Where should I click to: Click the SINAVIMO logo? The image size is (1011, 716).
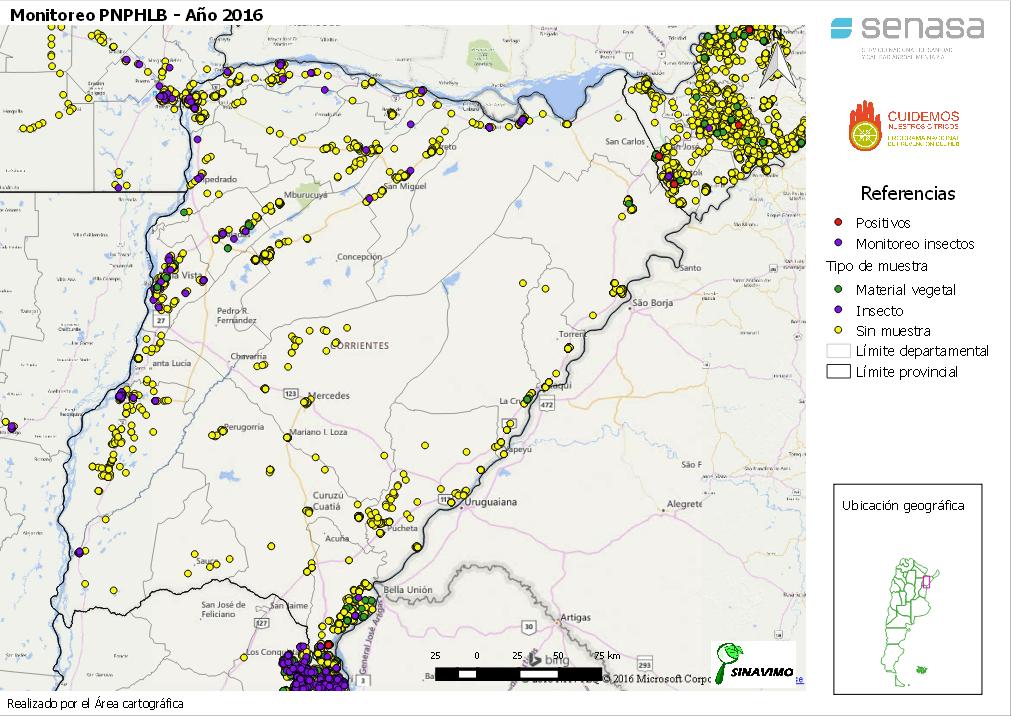coord(753,663)
